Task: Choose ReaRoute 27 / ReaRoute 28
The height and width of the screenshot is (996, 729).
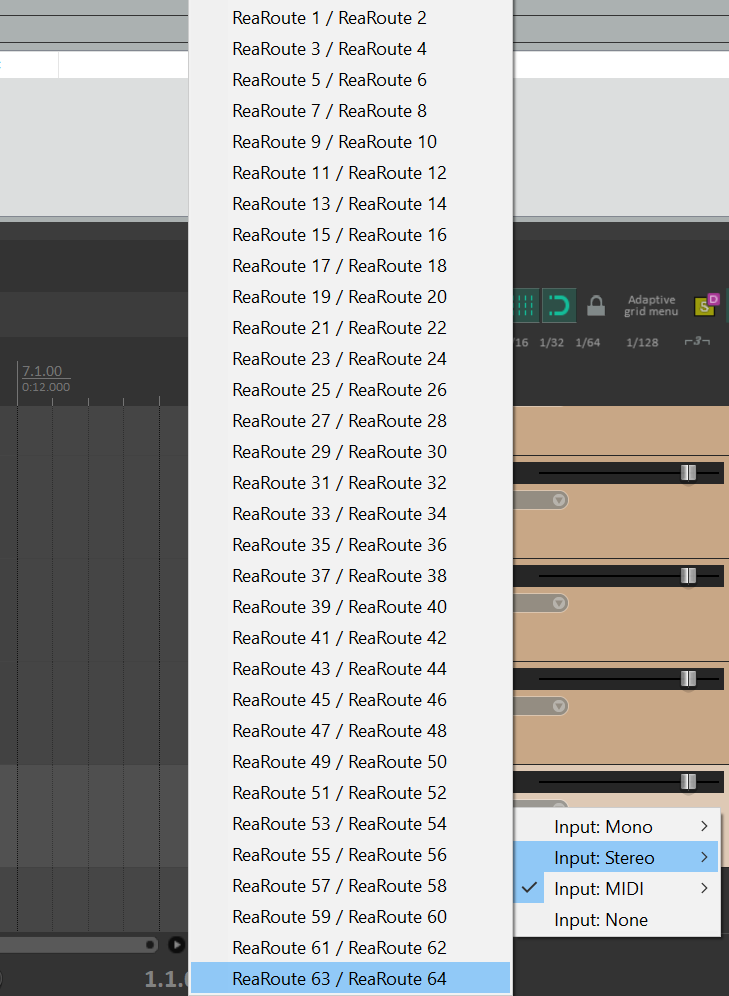Action: tap(351, 421)
